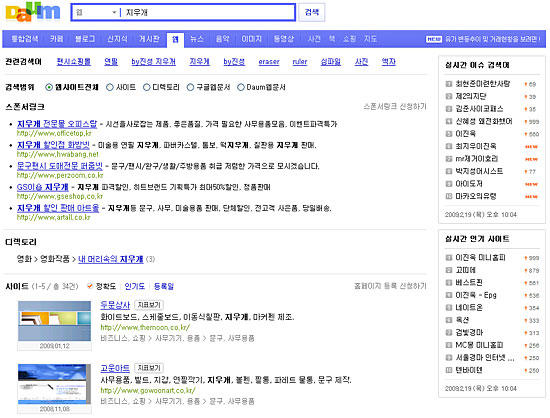Open the second site thumbnail dated 2008.11.08
This screenshot has width=550, height=418.
[x=54, y=384]
